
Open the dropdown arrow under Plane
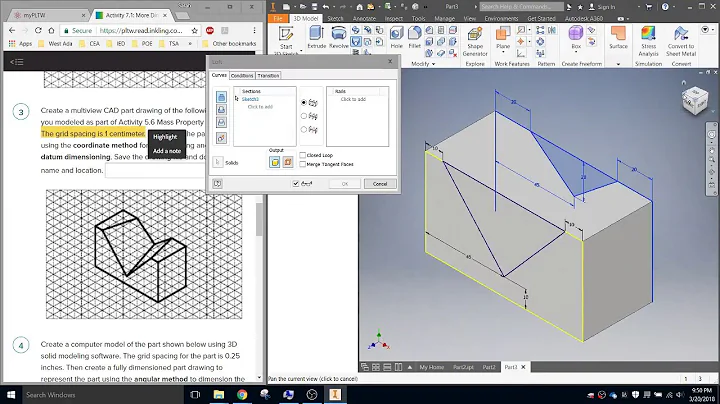(x=503, y=52)
